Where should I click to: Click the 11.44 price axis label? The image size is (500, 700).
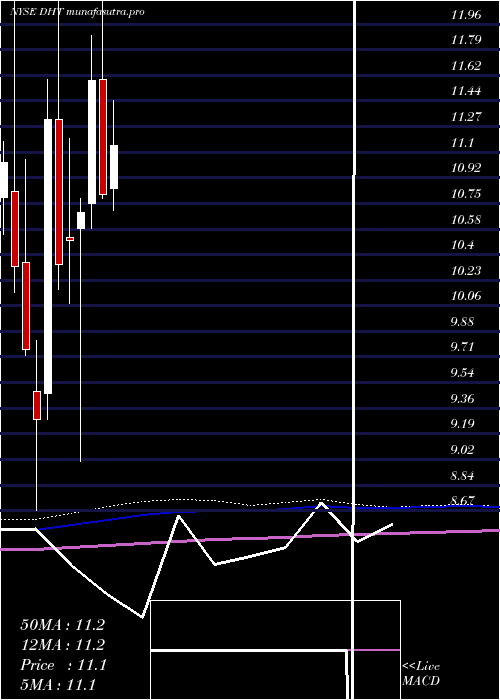(x=466, y=92)
